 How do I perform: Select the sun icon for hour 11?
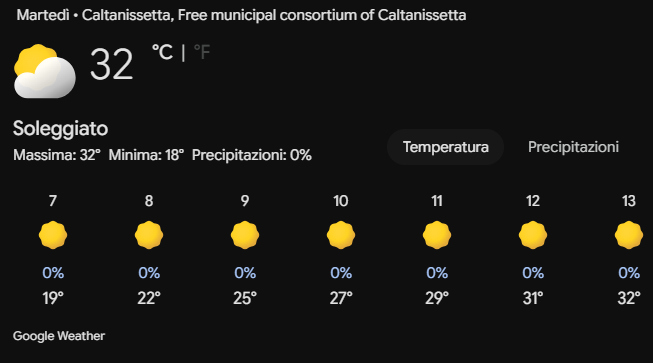pyautogui.click(x=437, y=235)
